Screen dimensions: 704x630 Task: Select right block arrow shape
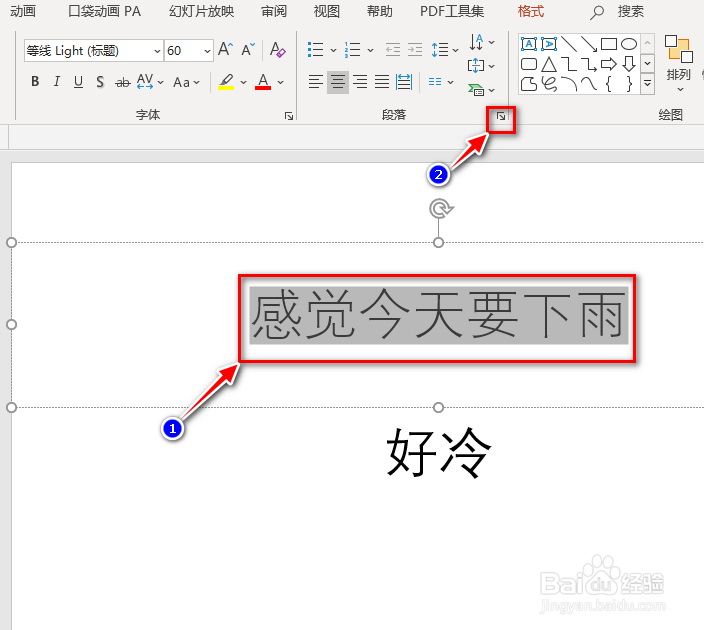point(609,64)
